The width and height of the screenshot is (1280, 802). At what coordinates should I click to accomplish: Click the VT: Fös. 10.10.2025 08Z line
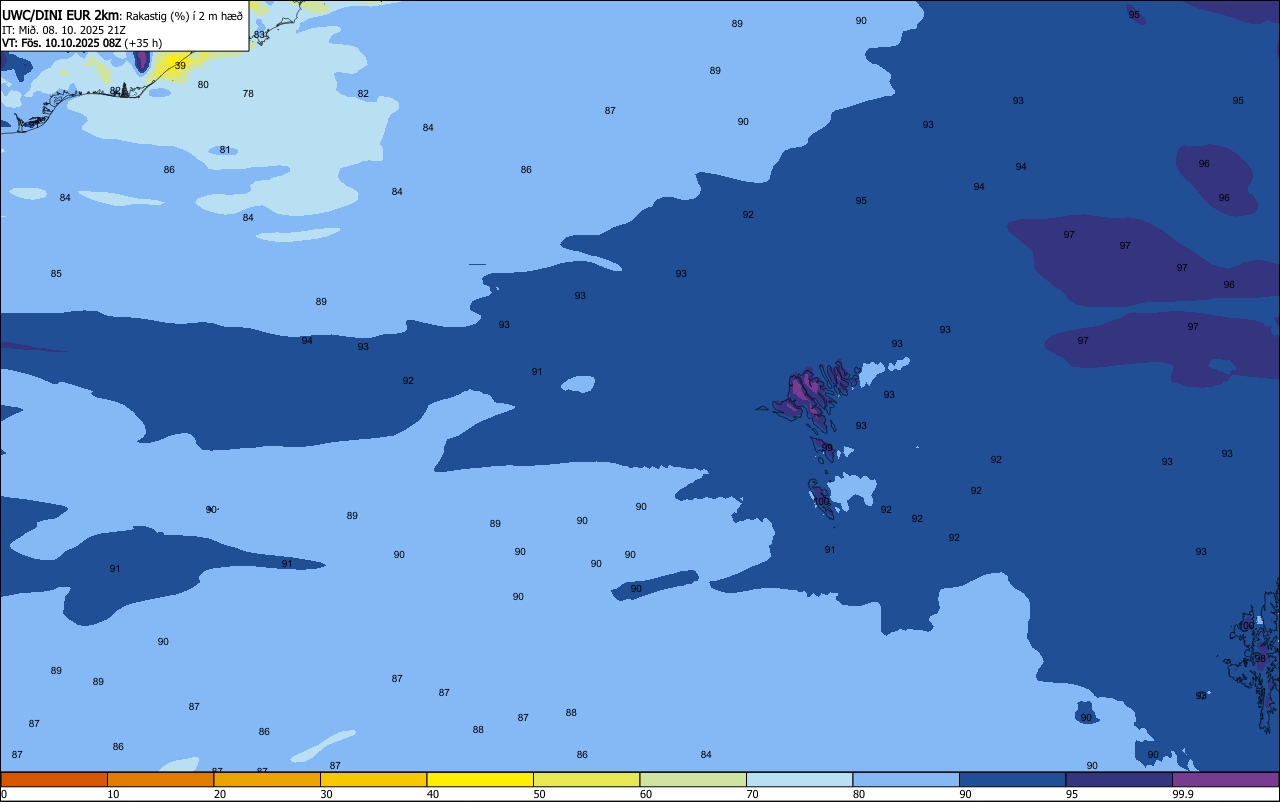click(62, 43)
